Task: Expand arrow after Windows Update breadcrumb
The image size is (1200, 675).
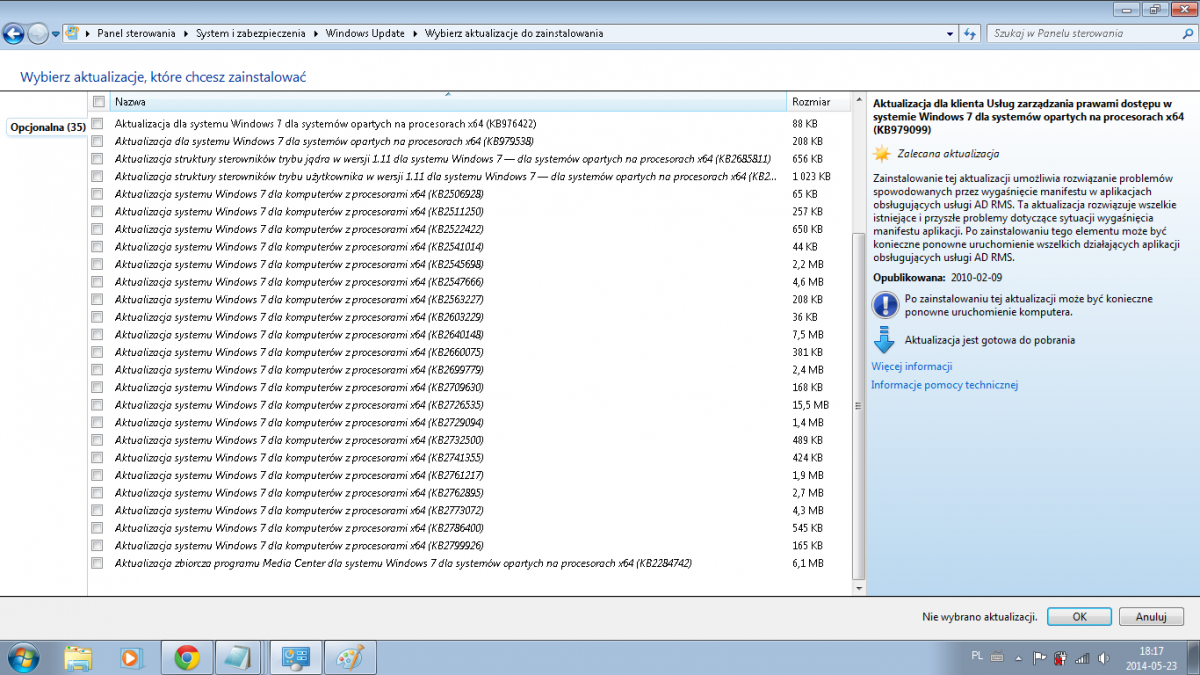Action: click(415, 33)
